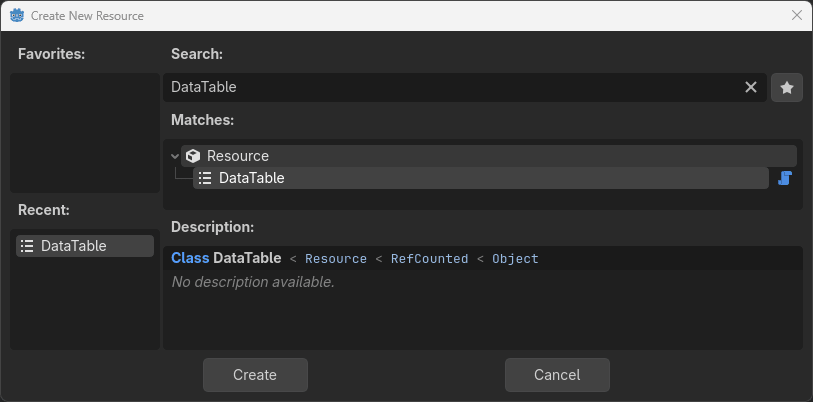Clear the search text with X icon

pyautogui.click(x=751, y=88)
